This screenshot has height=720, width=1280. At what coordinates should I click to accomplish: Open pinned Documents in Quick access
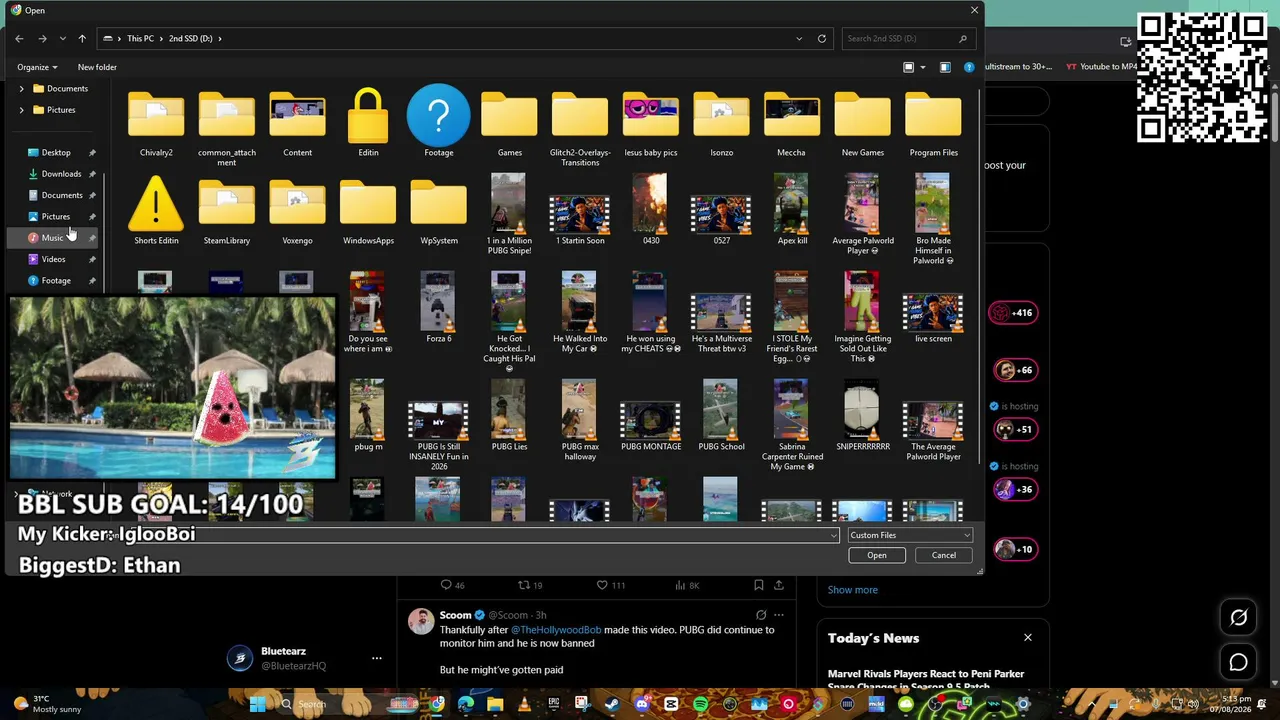coord(62,195)
